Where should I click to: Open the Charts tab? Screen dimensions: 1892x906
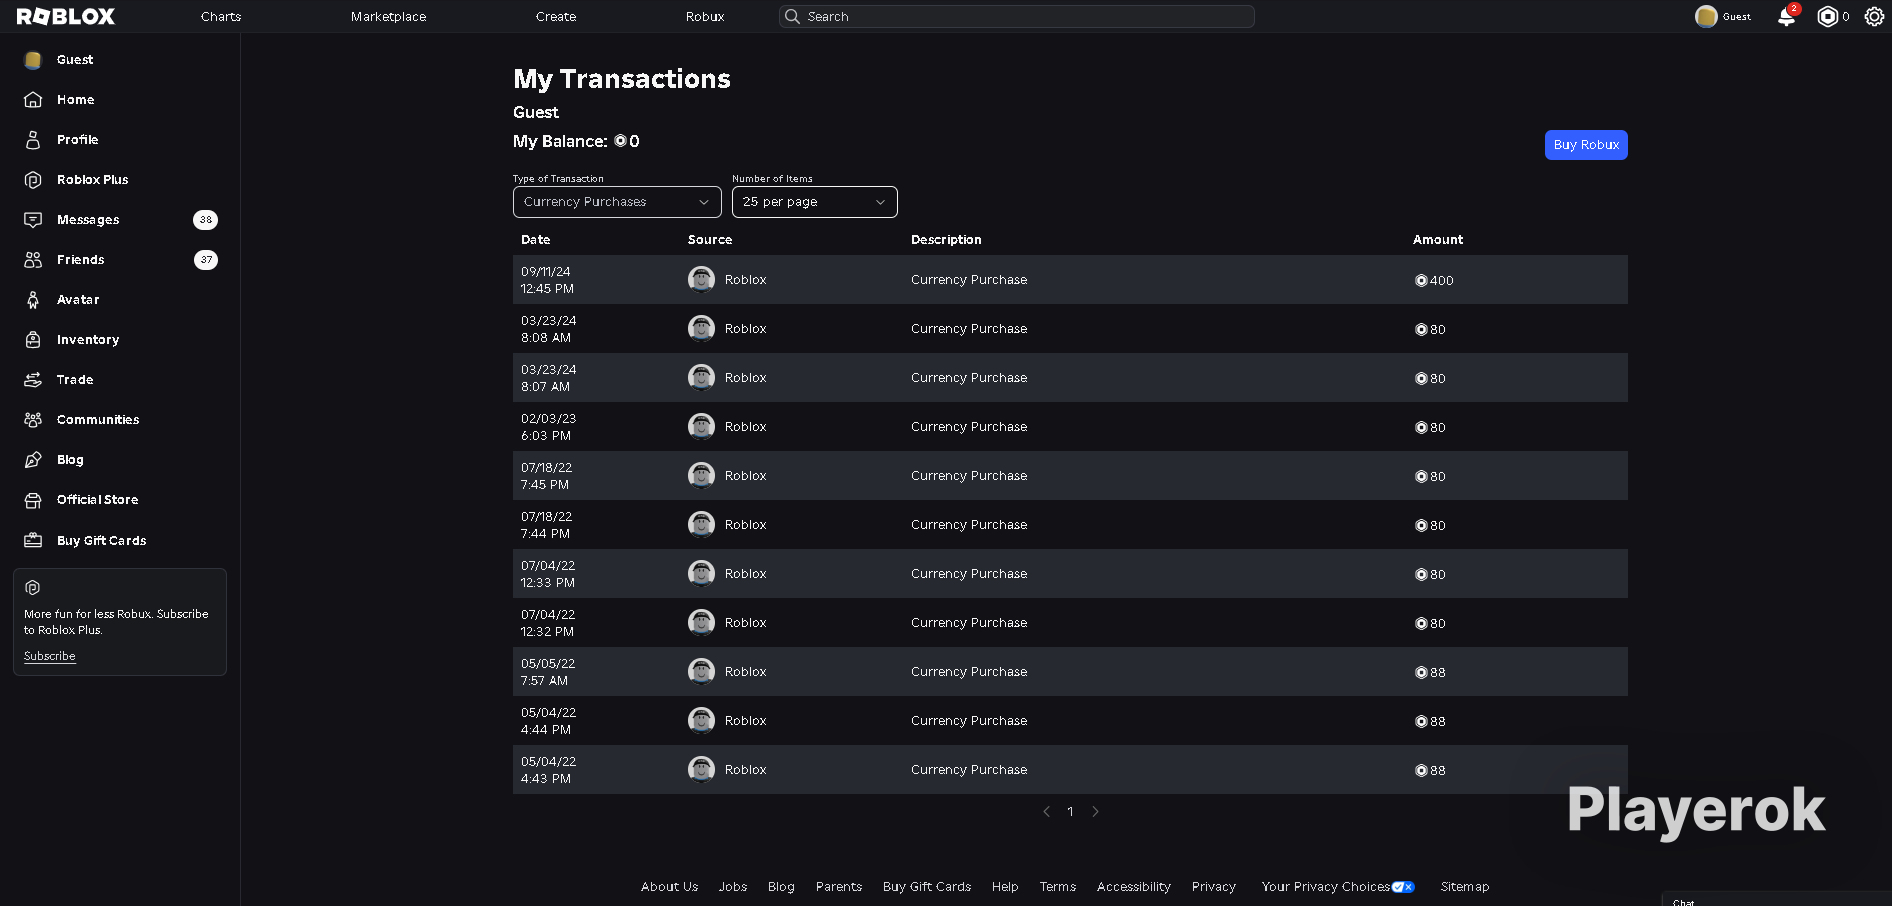coord(221,17)
